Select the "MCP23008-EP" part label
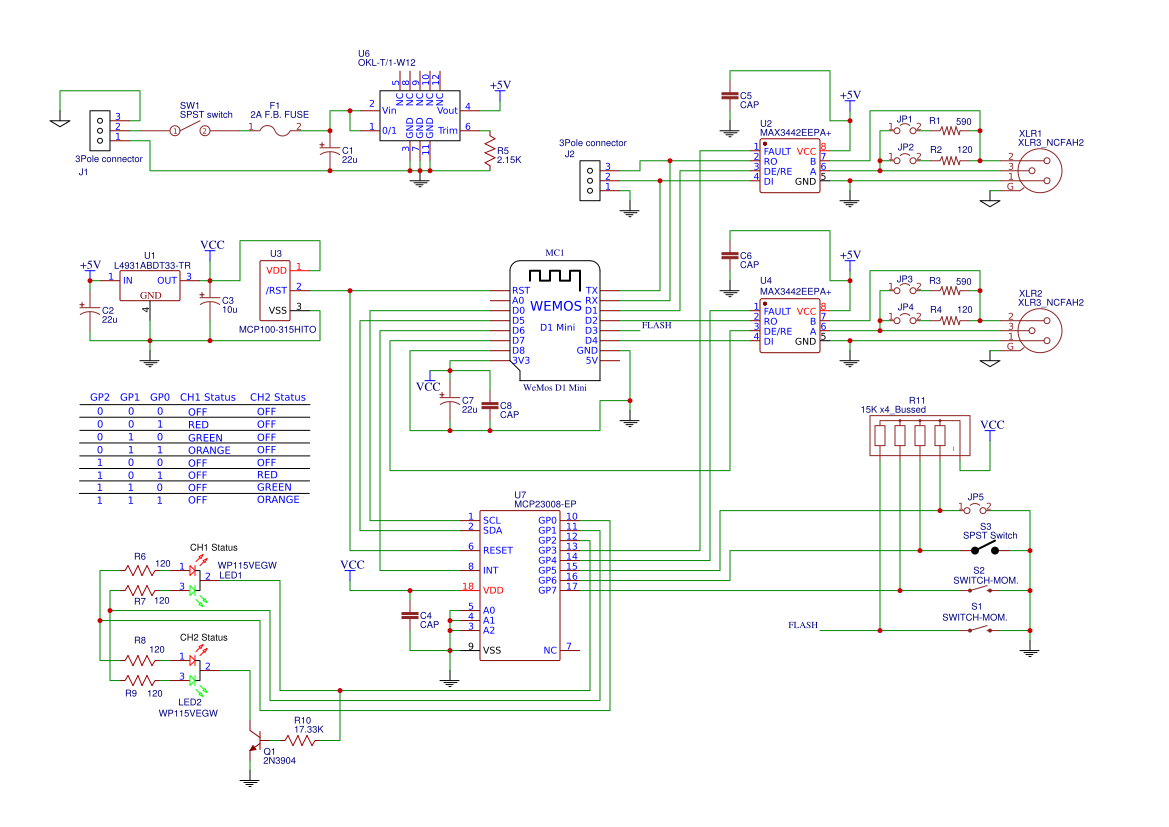 [545, 504]
